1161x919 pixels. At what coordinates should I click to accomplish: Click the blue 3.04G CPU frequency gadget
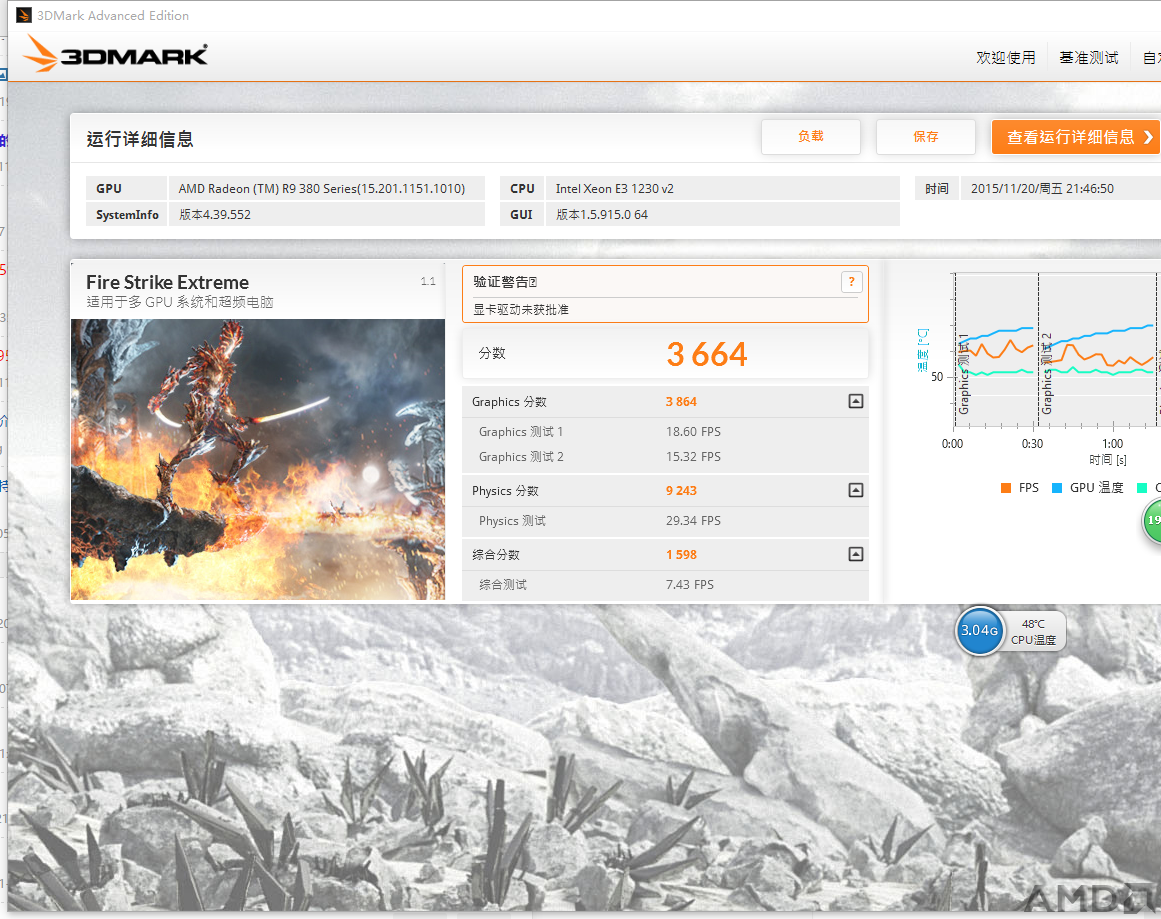coord(980,631)
